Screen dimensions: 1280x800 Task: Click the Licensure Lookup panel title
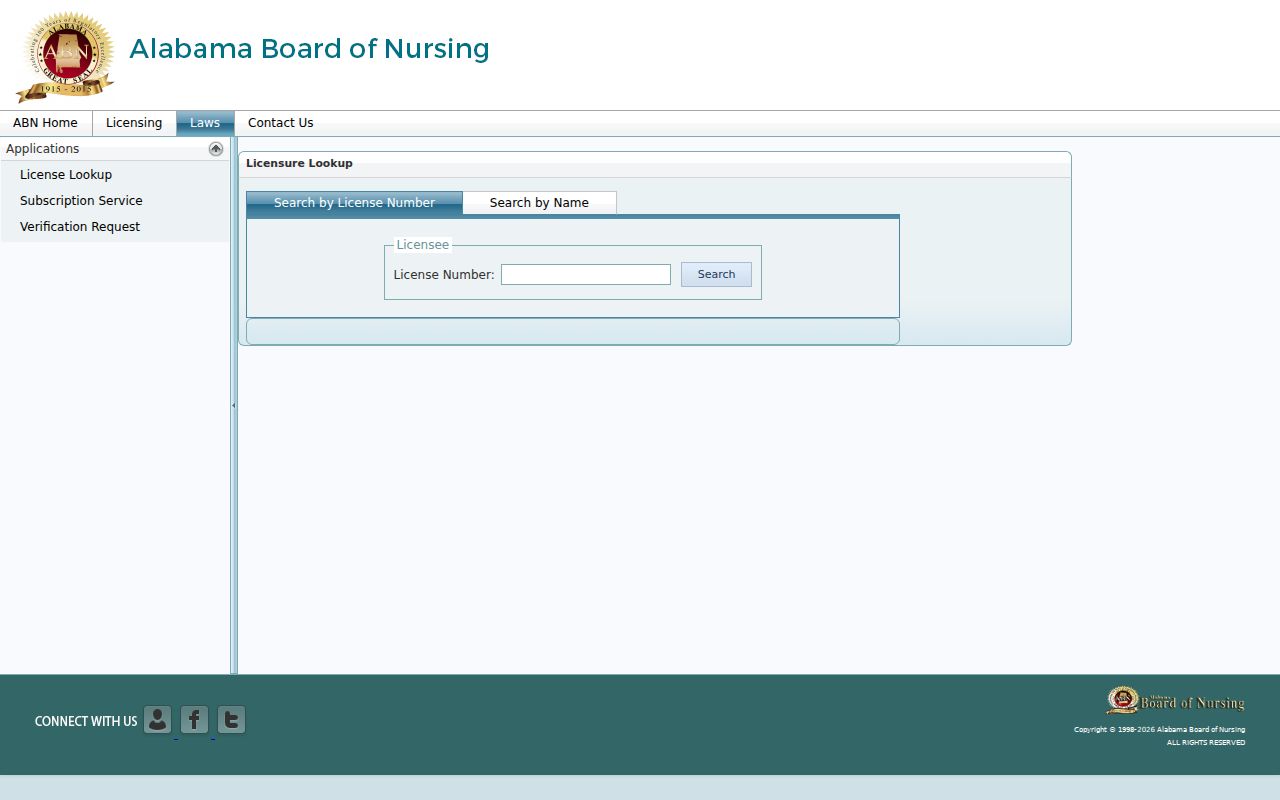299,163
